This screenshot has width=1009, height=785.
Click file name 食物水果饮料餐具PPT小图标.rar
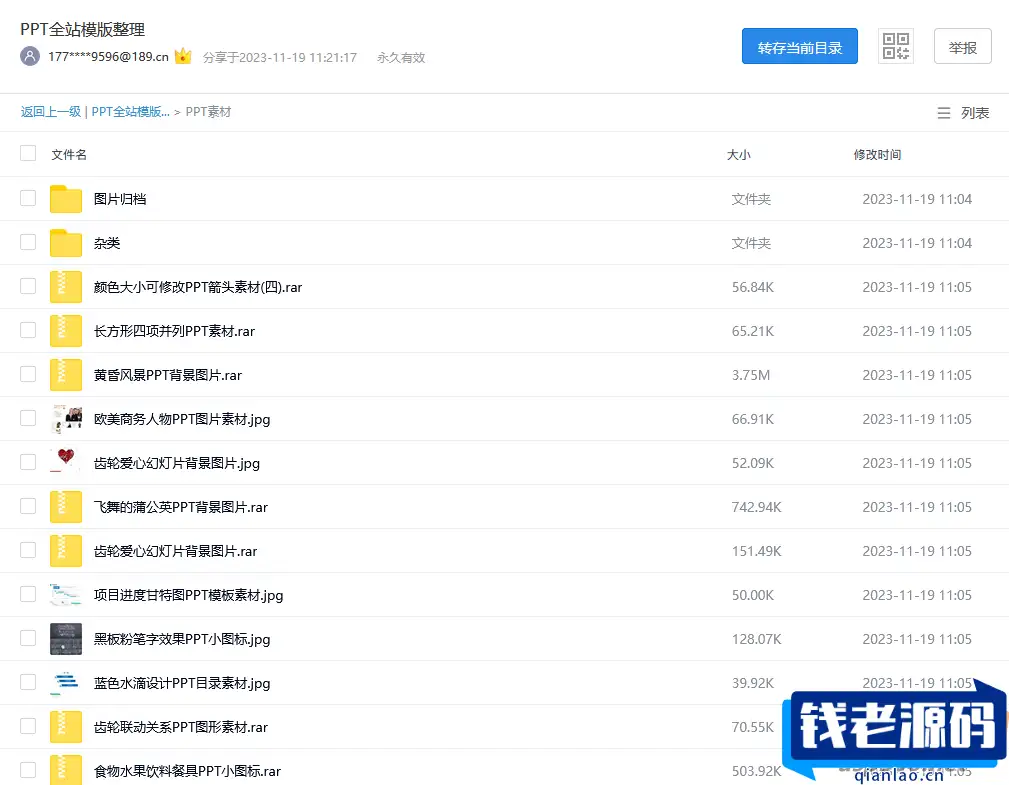(x=187, y=771)
